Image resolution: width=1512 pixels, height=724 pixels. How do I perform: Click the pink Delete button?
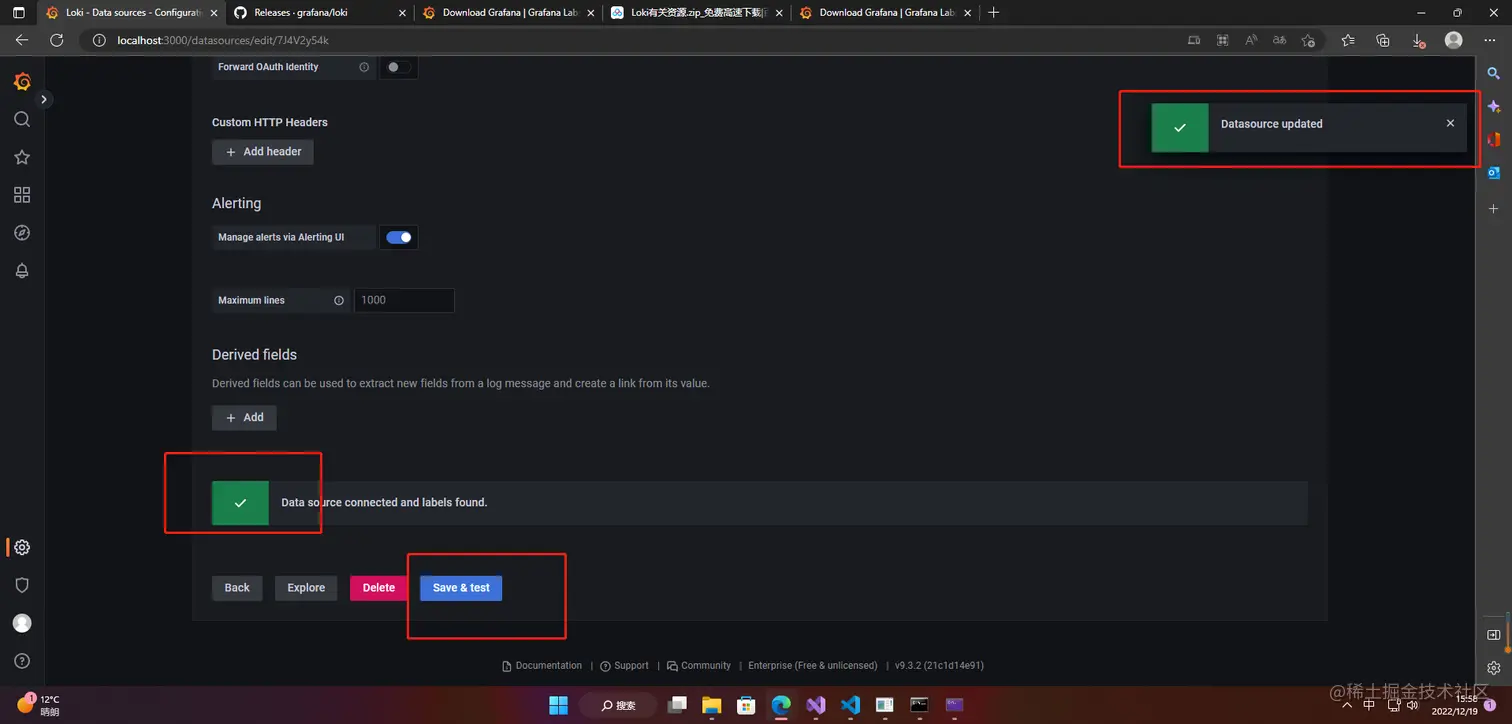coord(378,588)
